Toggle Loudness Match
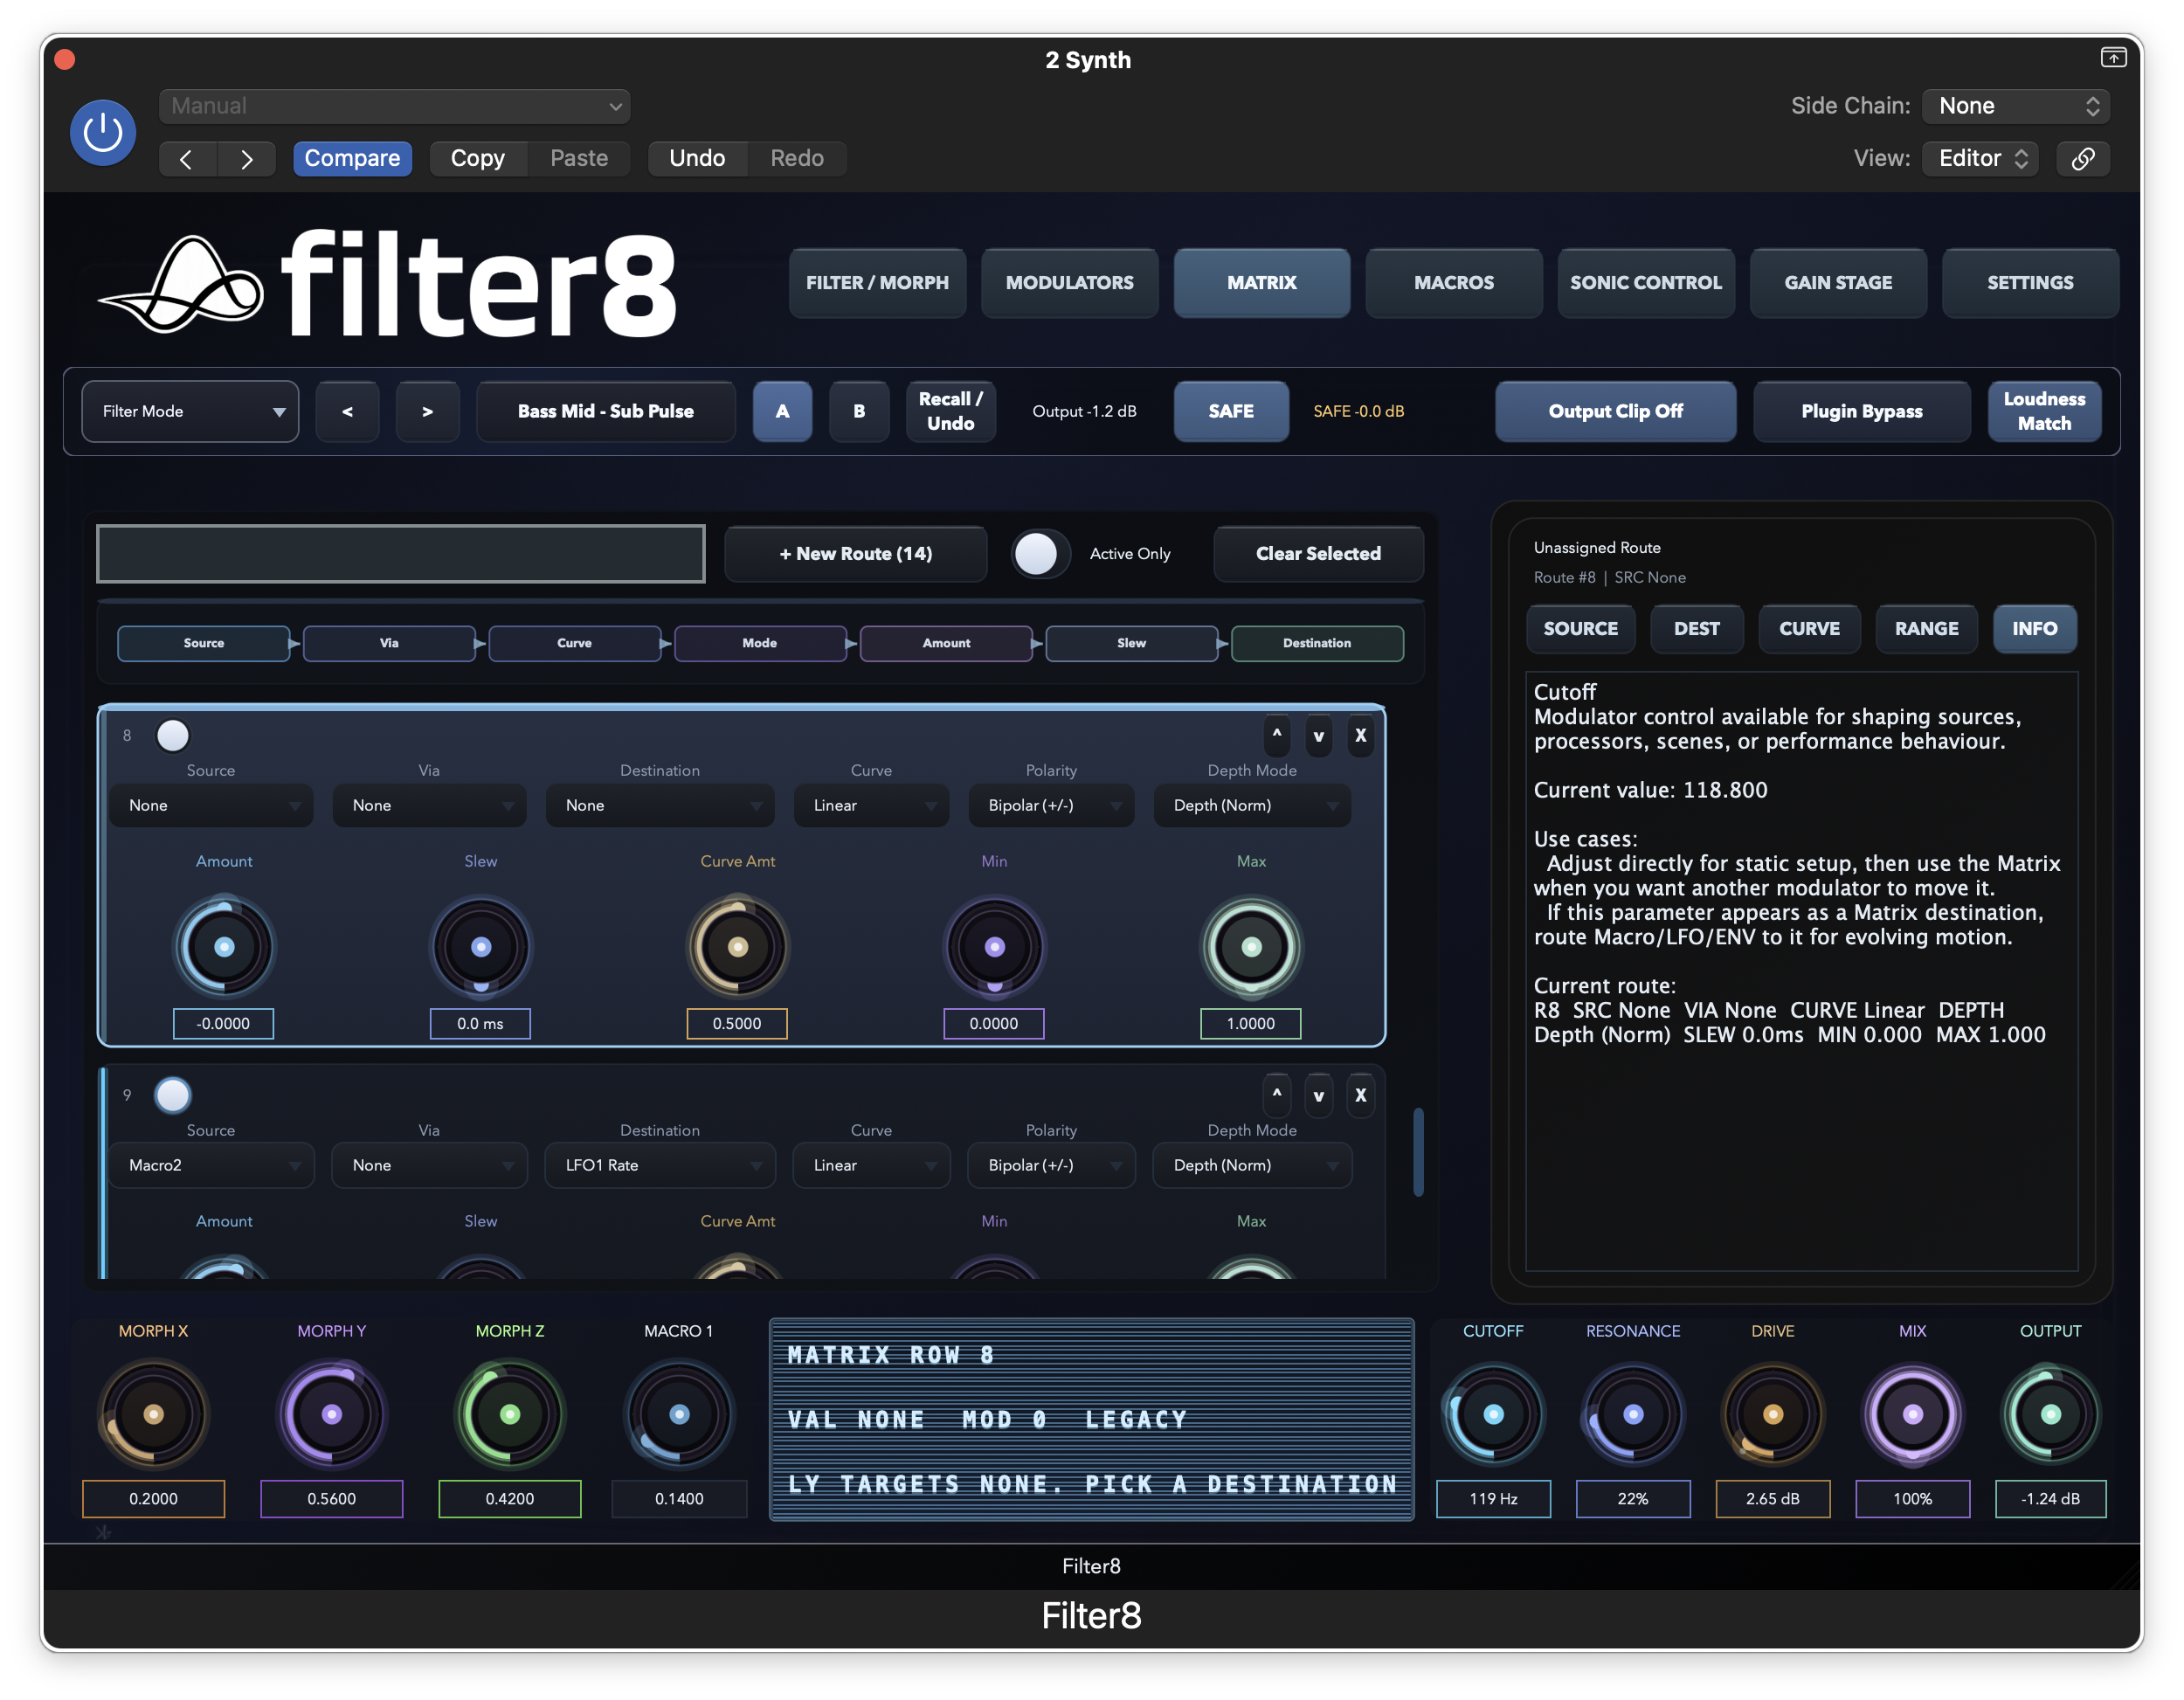This screenshot has width=2184, height=1700. (2044, 412)
